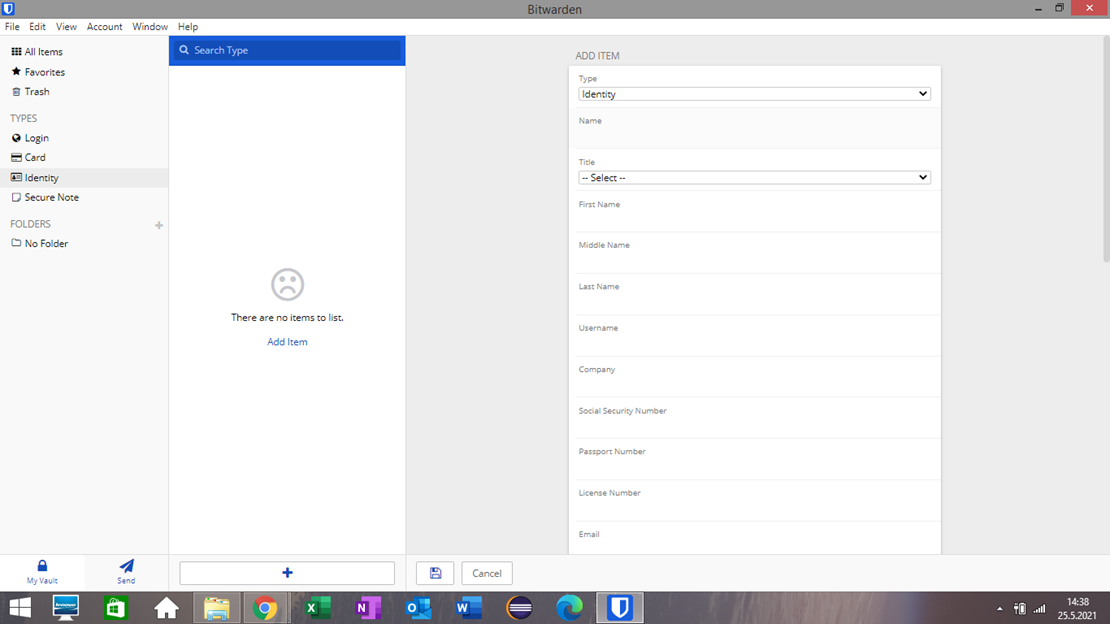Click the Cancel button
1110x624 pixels.
[x=487, y=573]
